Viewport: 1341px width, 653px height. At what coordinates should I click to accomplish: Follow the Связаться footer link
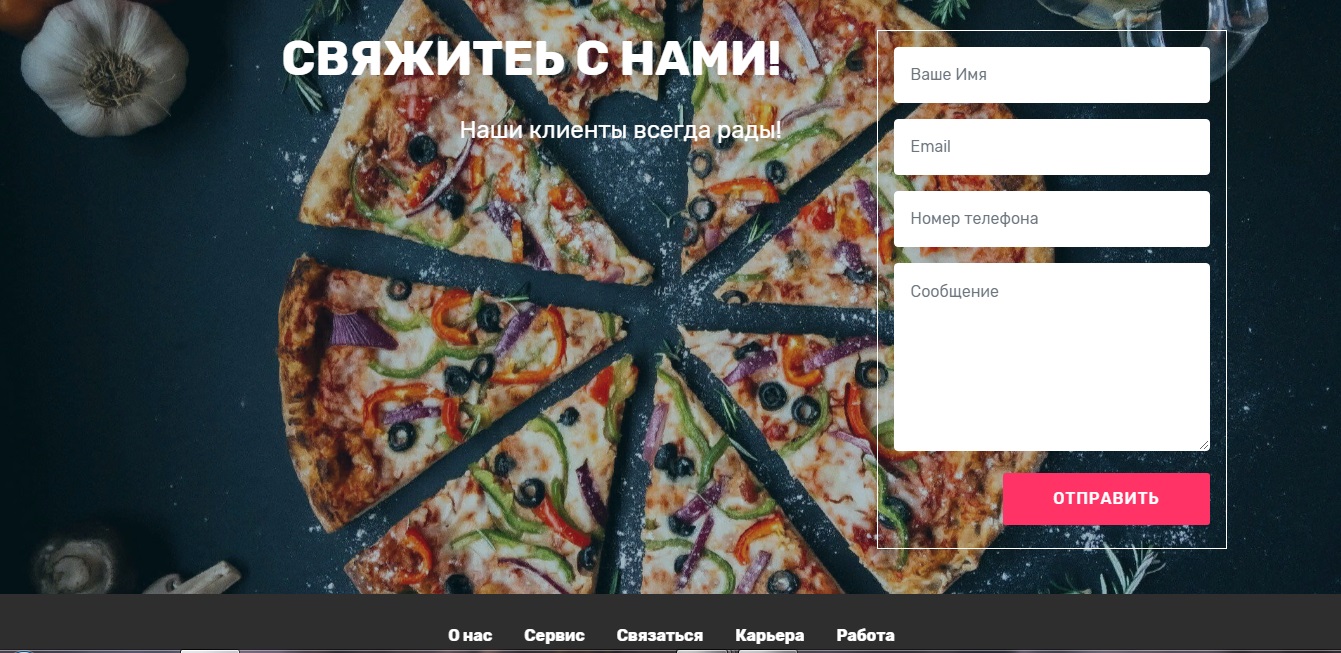[660, 635]
